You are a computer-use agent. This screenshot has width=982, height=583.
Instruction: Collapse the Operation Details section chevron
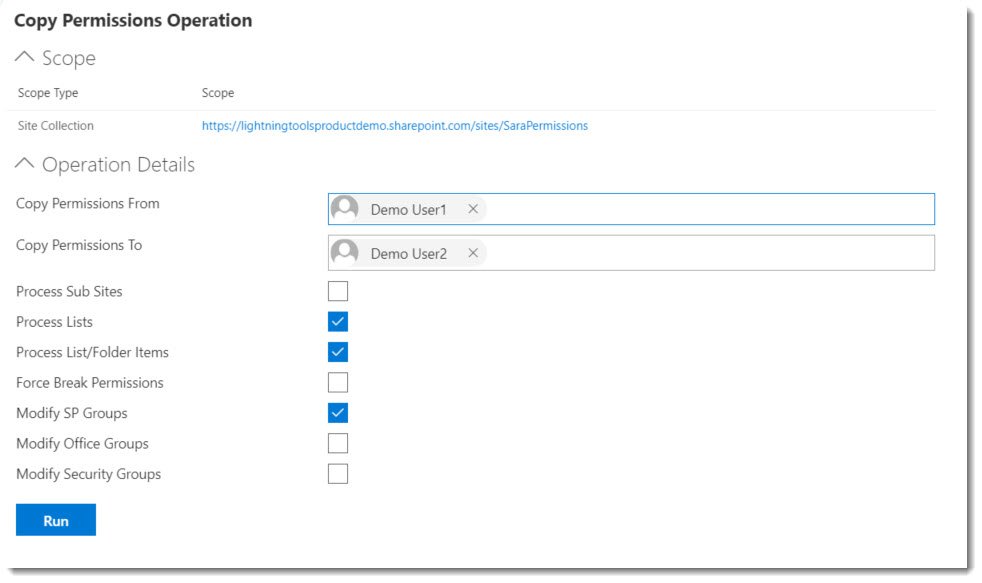pos(24,164)
